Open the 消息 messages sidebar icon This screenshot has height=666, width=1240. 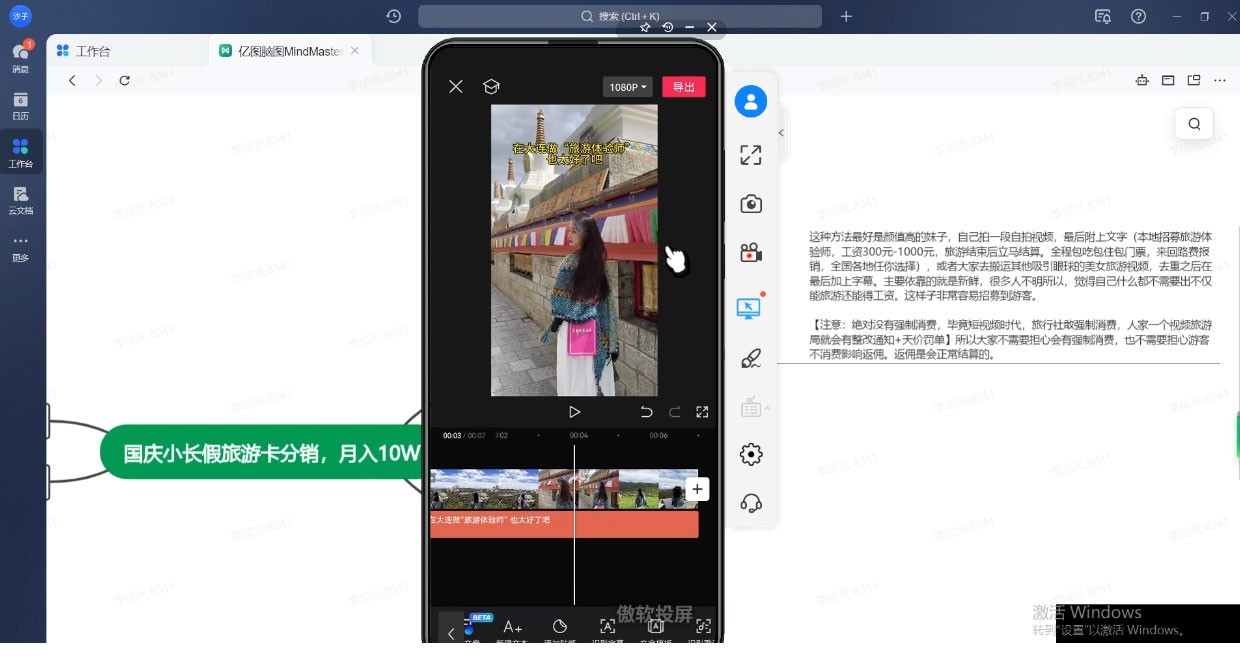(21, 58)
